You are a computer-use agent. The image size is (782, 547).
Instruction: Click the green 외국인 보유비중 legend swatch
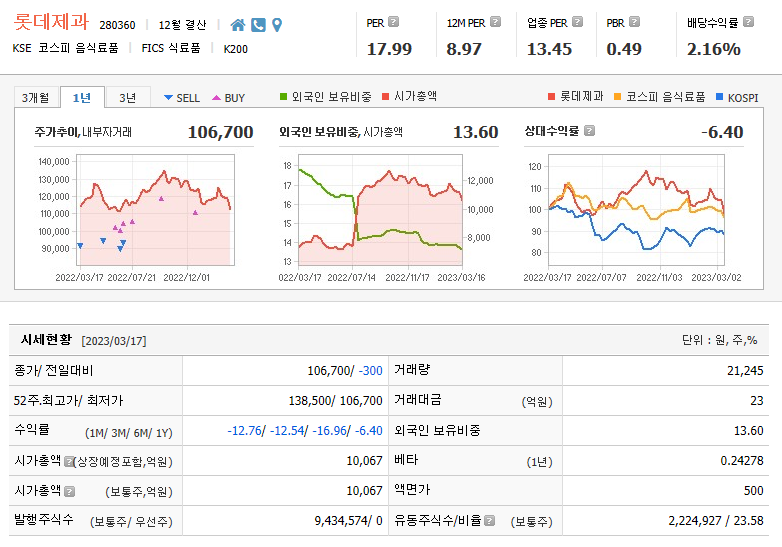pos(283,96)
